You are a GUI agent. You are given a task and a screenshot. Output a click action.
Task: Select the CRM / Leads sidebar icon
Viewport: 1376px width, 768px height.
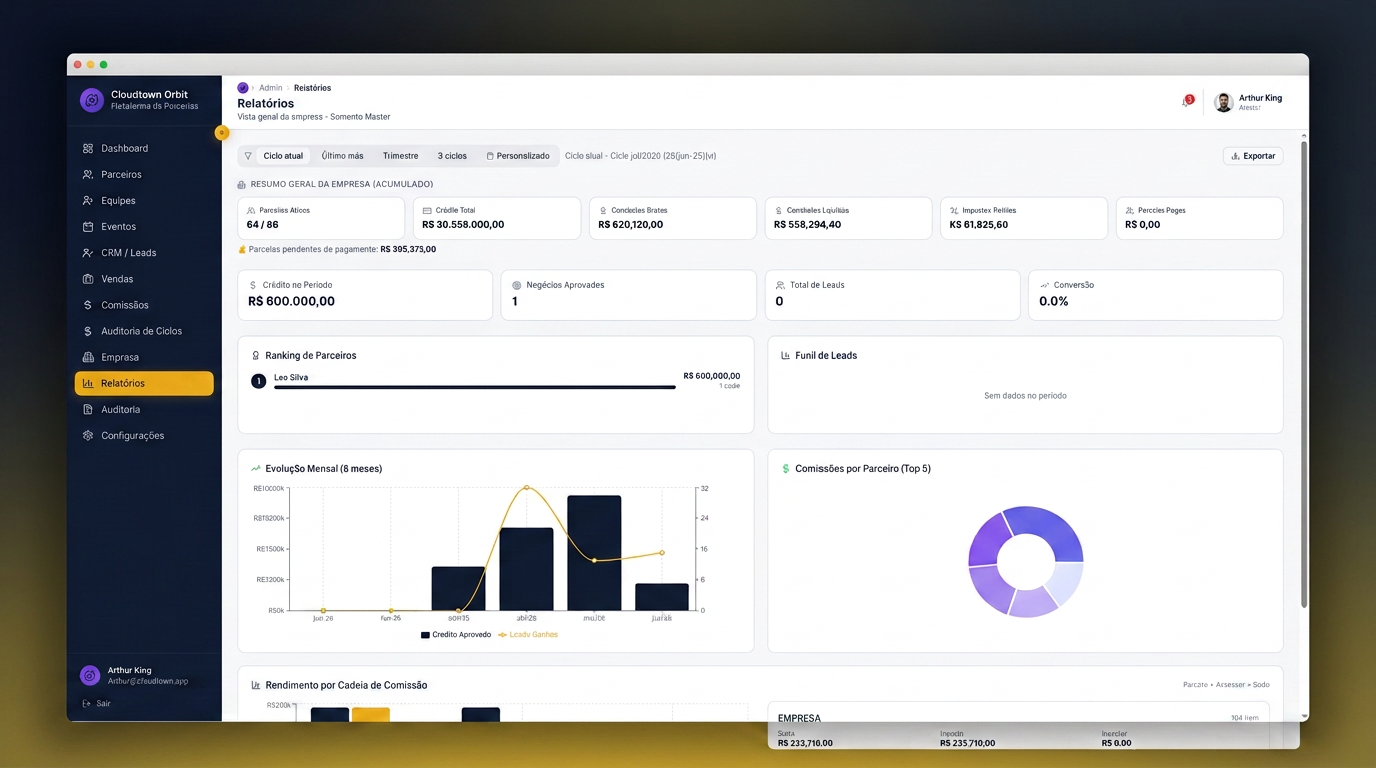88,253
